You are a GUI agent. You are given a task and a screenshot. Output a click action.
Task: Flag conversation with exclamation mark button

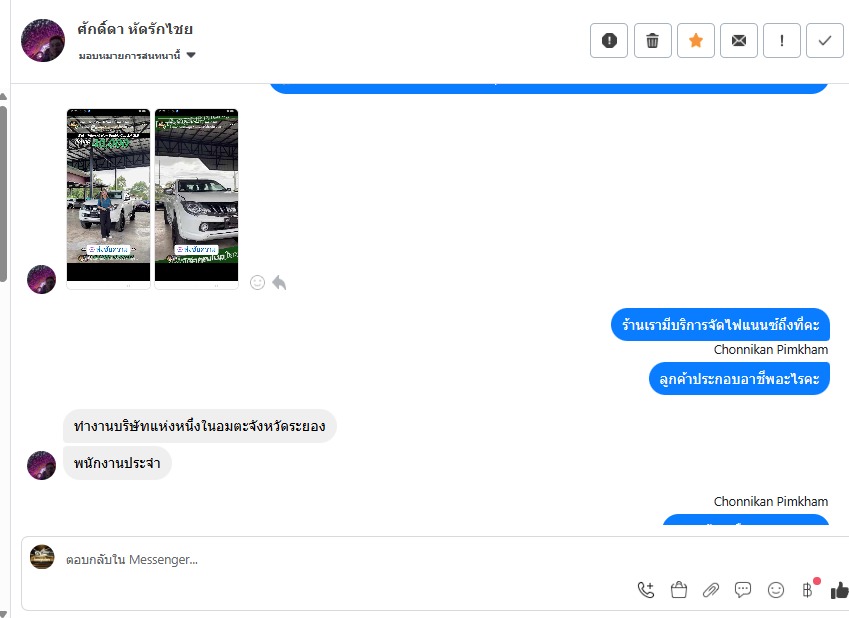[x=781, y=40]
